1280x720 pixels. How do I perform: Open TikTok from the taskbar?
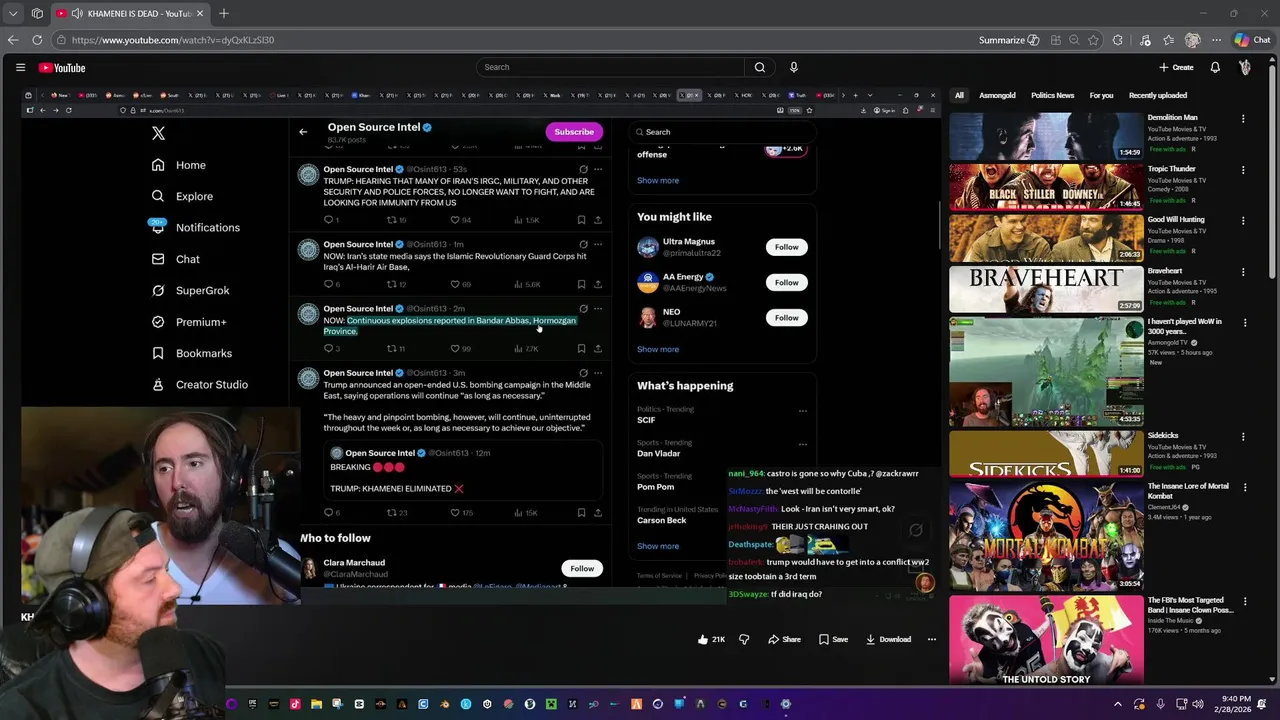(x=295, y=704)
